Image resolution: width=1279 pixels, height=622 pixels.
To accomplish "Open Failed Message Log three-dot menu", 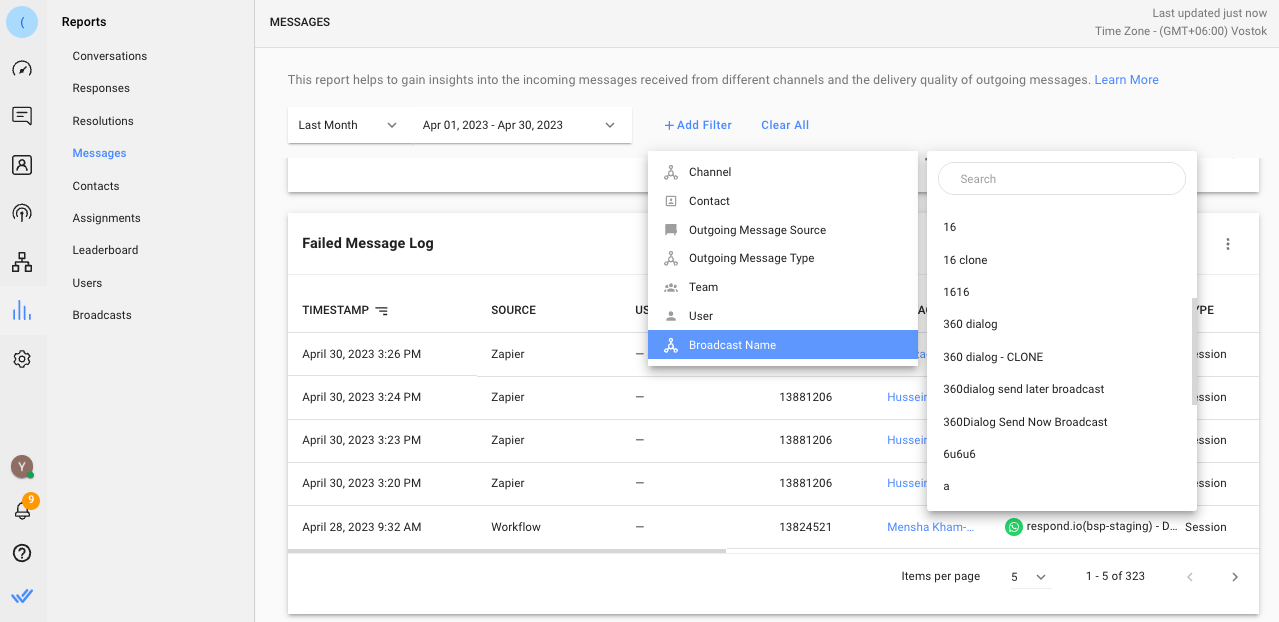I will coord(1228,244).
